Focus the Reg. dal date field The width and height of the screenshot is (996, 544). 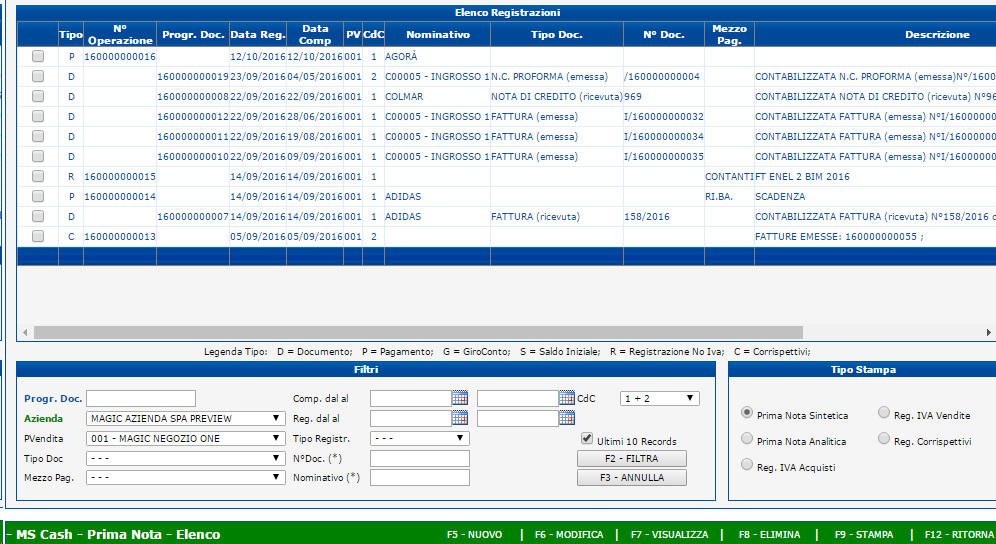[x=411, y=418]
